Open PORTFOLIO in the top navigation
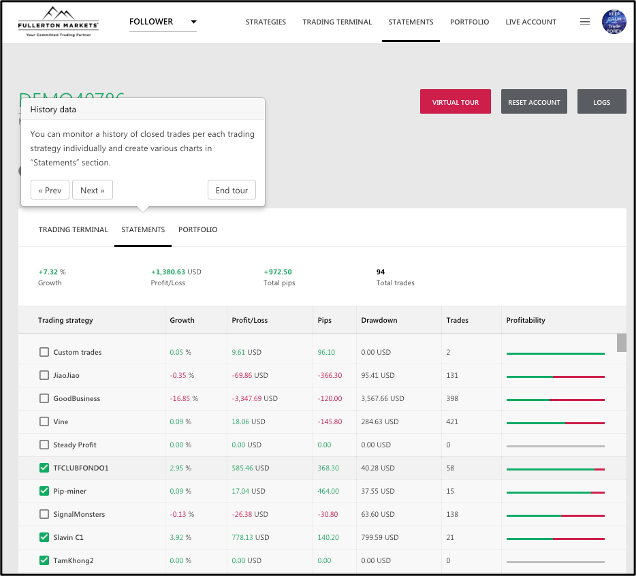Image resolution: width=636 pixels, height=576 pixels. [x=469, y=22]
